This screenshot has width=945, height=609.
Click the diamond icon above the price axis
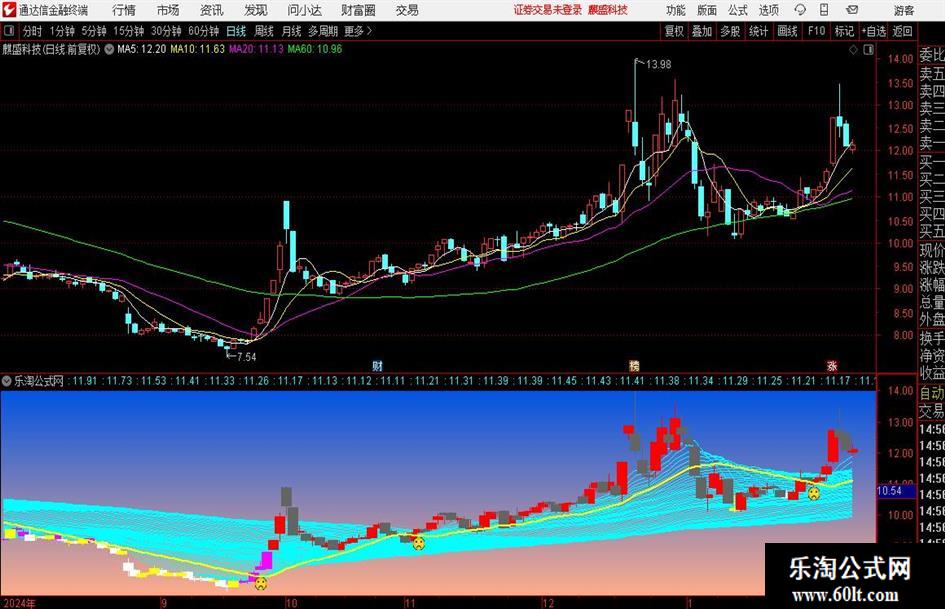(x=853, y=50)
